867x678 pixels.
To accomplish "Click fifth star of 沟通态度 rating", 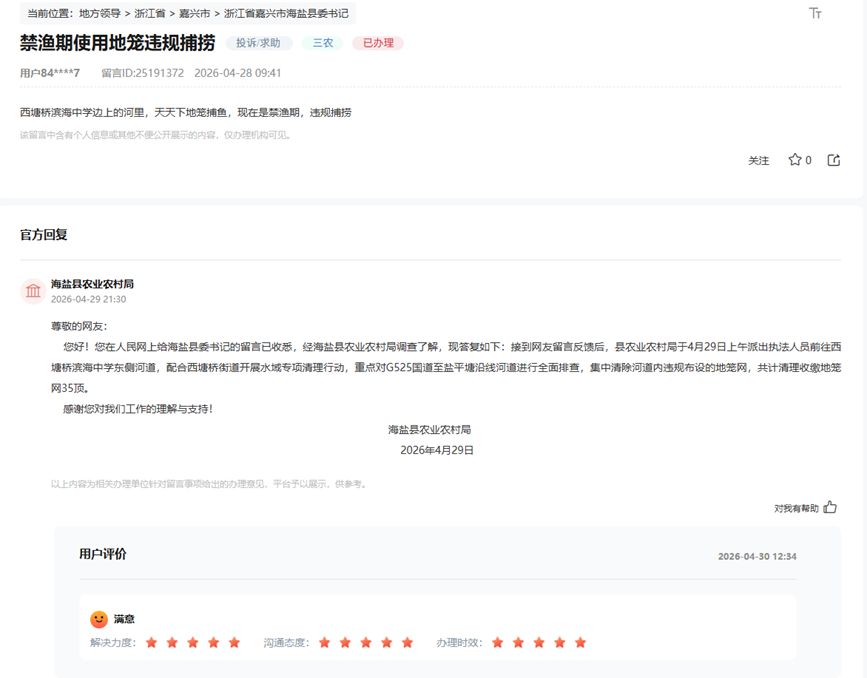I will tap(408, 642).
